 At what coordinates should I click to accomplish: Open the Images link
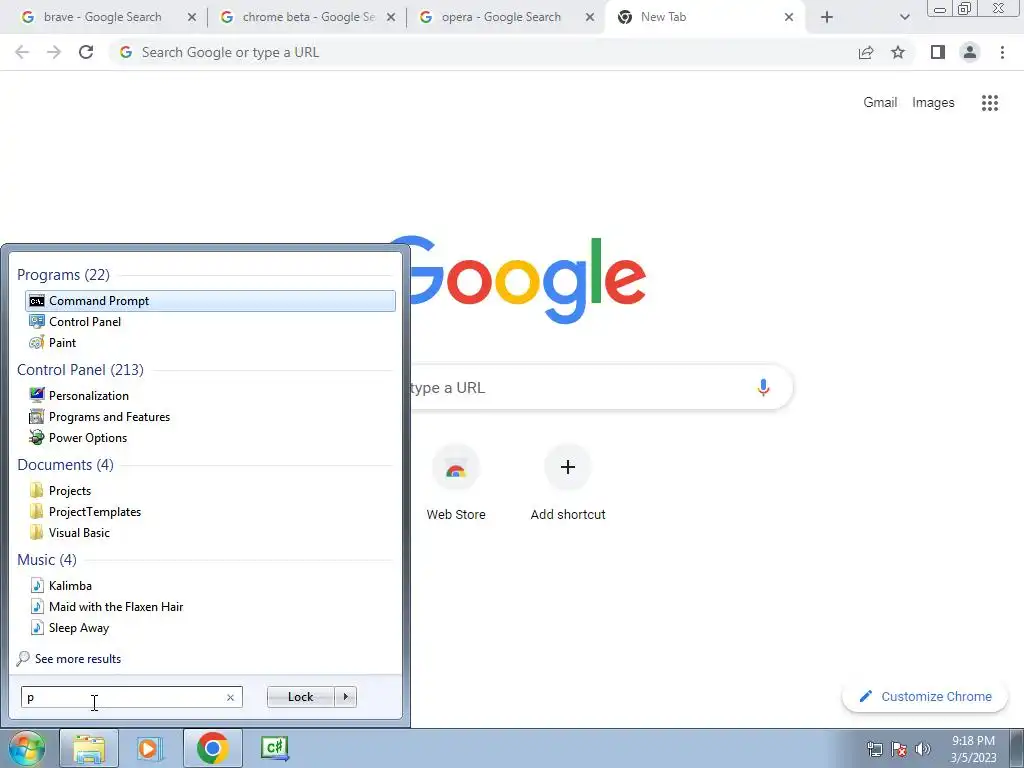(933, 103)
